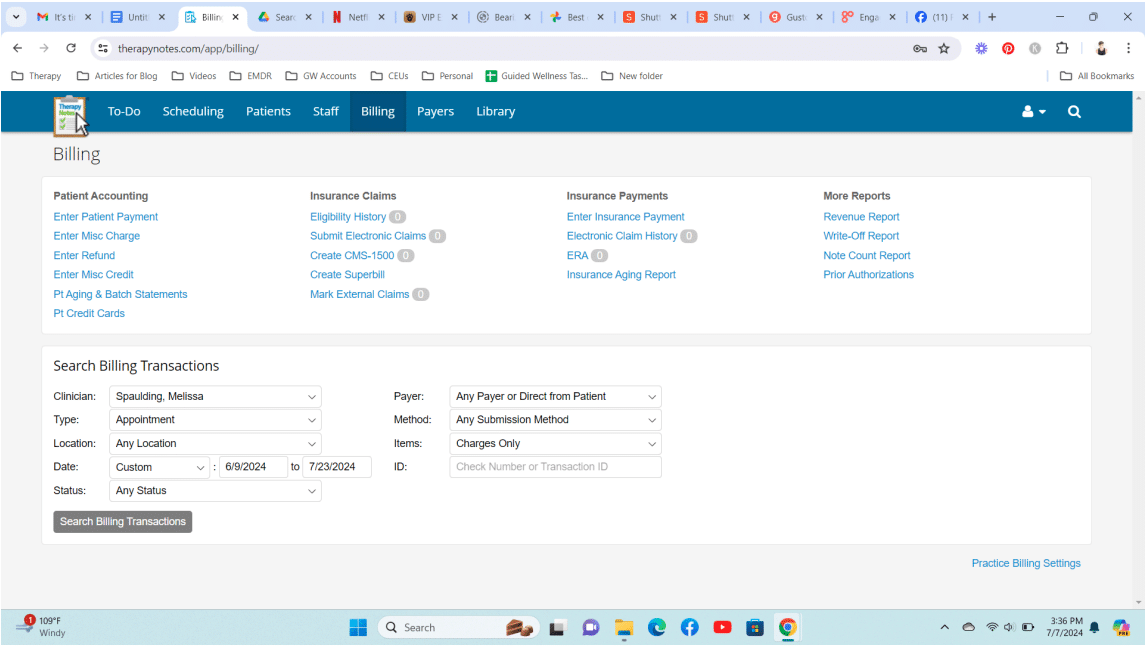Open Practice Billing Settings

click(x=1026, y=563)
